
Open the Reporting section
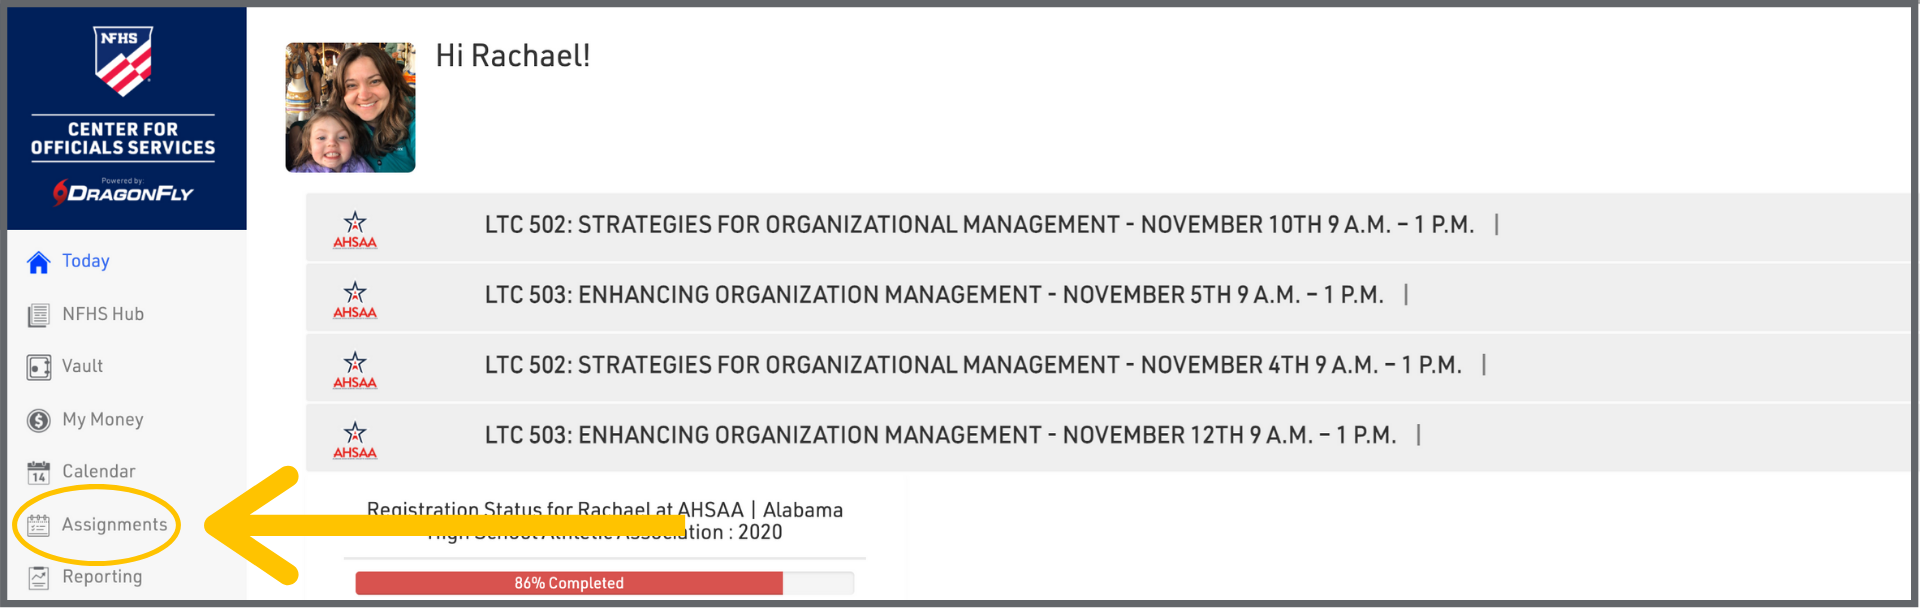(102, 576)
